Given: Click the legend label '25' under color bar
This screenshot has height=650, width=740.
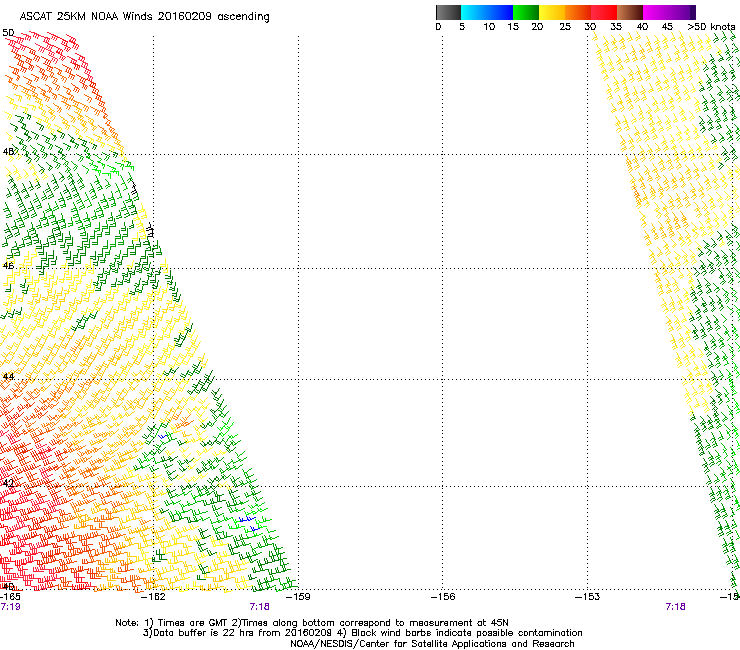Looking at the screenshot, I should point(565,27).
